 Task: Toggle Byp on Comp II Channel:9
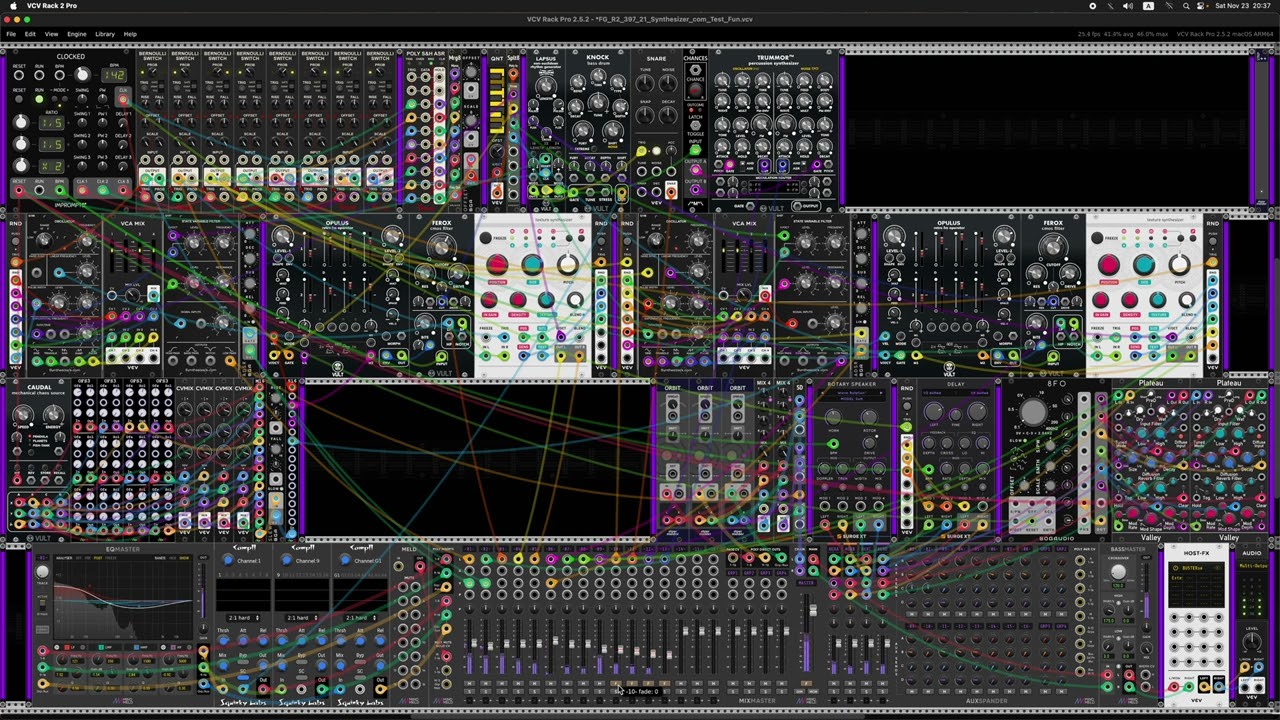[301, 662]
